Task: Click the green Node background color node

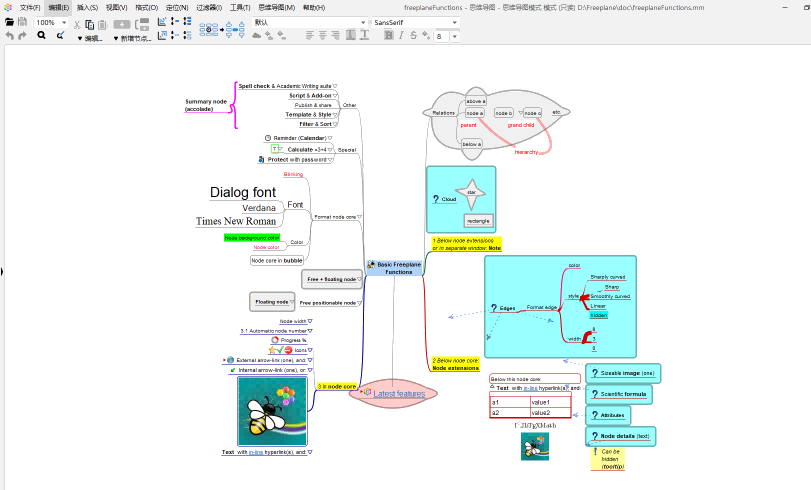Action: click(x=252, y=237)
